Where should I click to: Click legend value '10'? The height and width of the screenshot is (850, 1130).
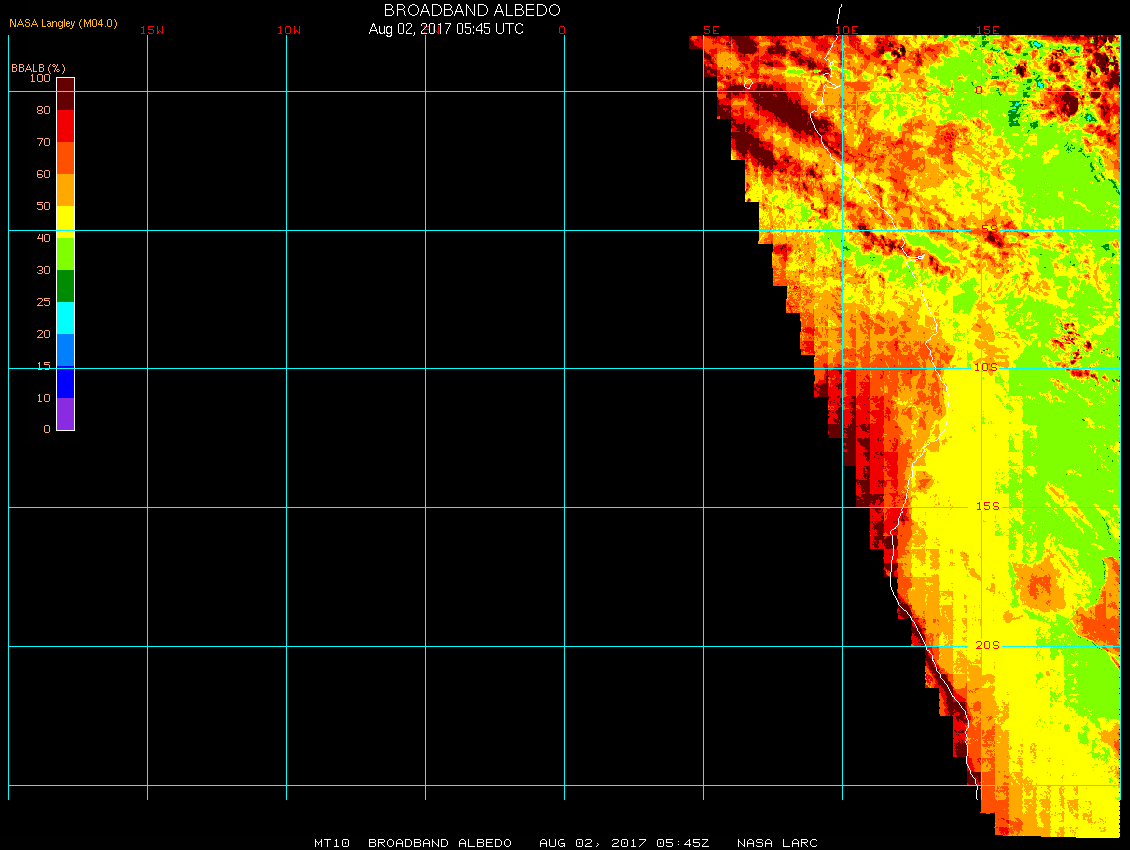click(x=44, y=398)
